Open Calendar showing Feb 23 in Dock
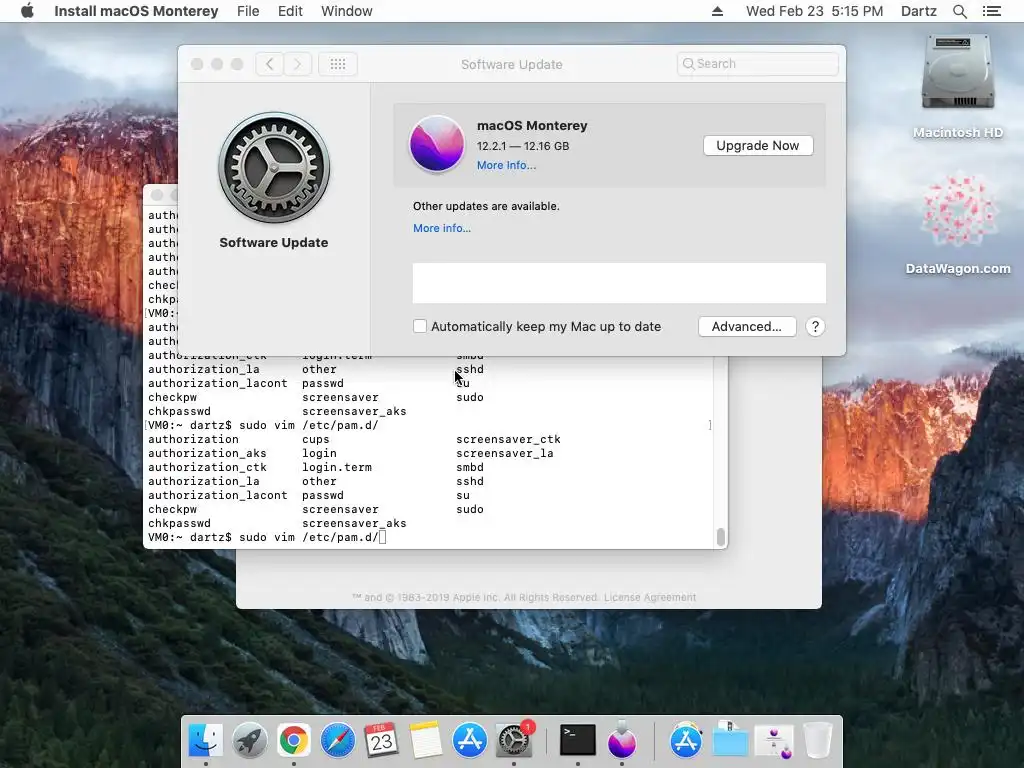The width and height of the screenshot is (1024, 768). coord(381,740)
